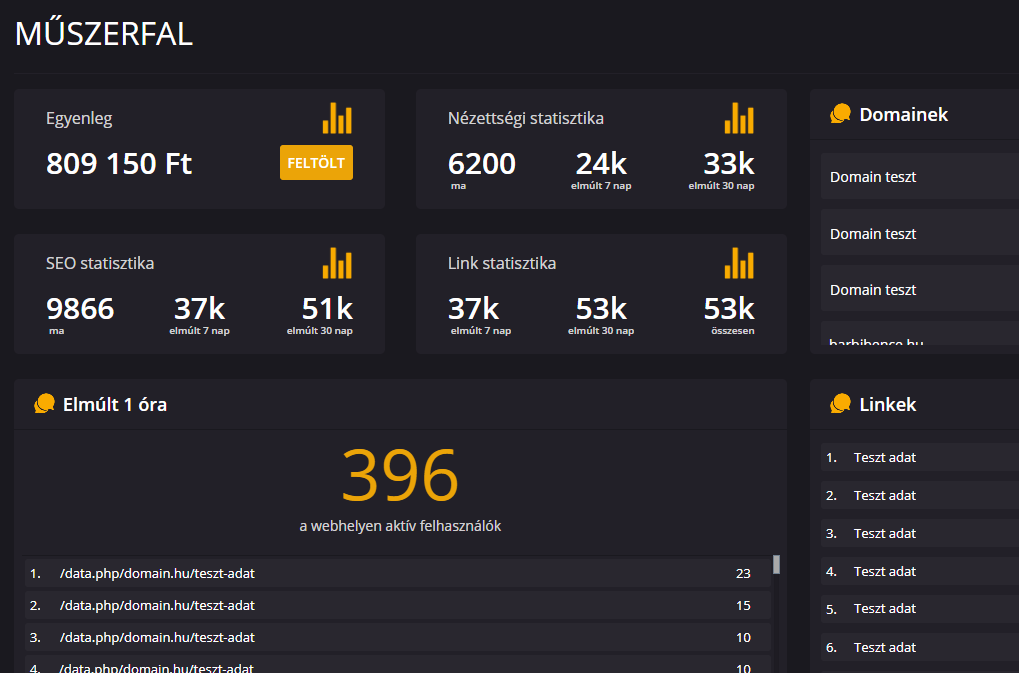Click the 6200 value labeled ma

tap(482, 164)
